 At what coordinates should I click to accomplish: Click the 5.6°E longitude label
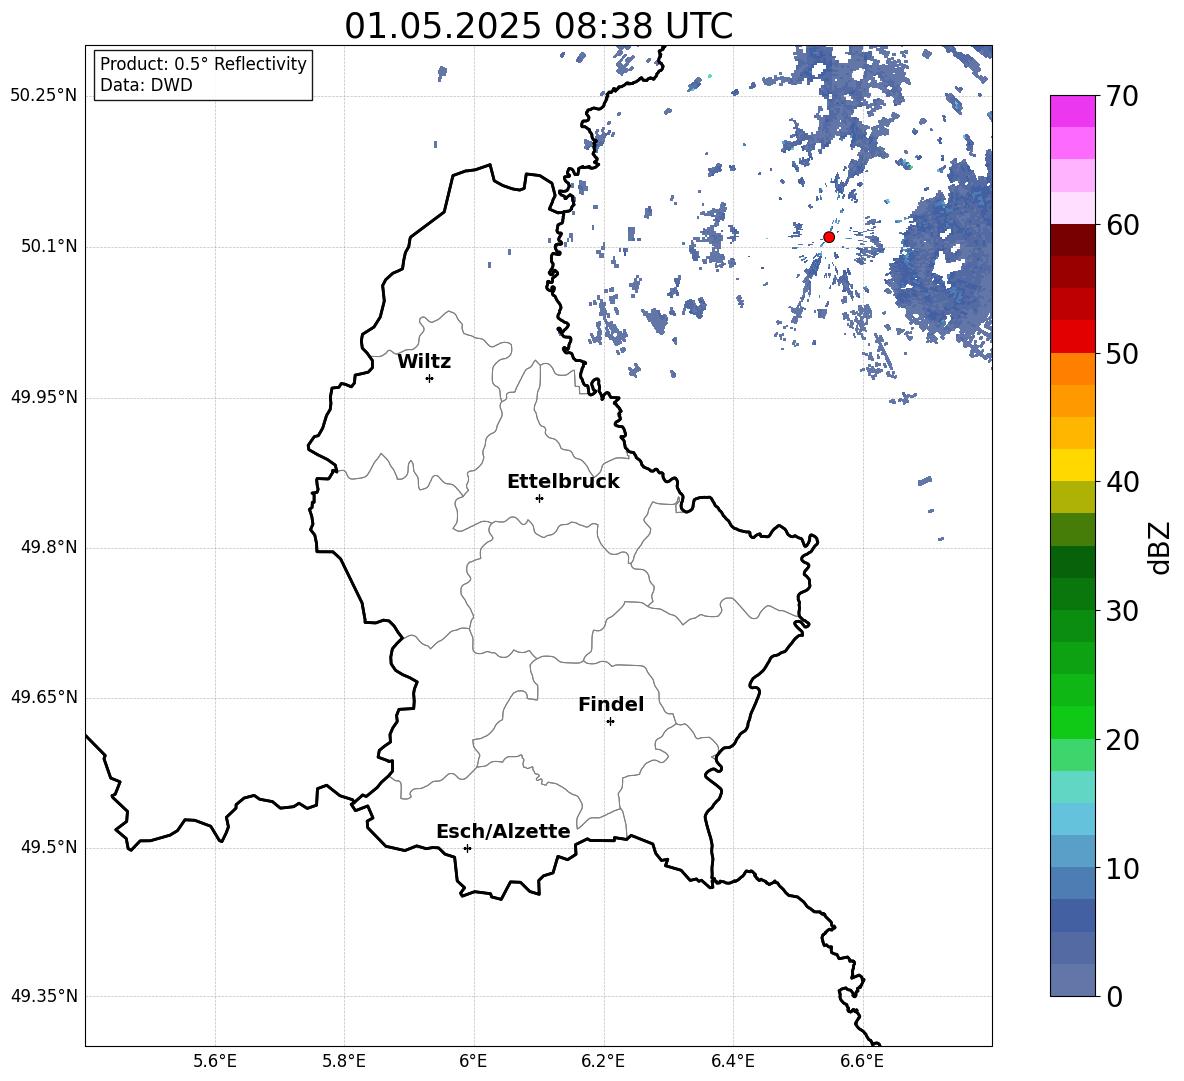pyautogui.click(x=215, y=1061)
